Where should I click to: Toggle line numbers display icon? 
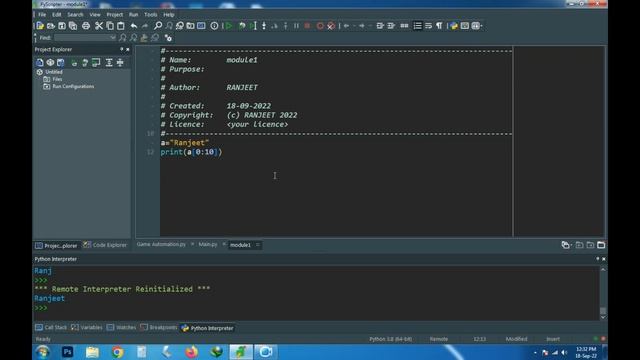417,26
